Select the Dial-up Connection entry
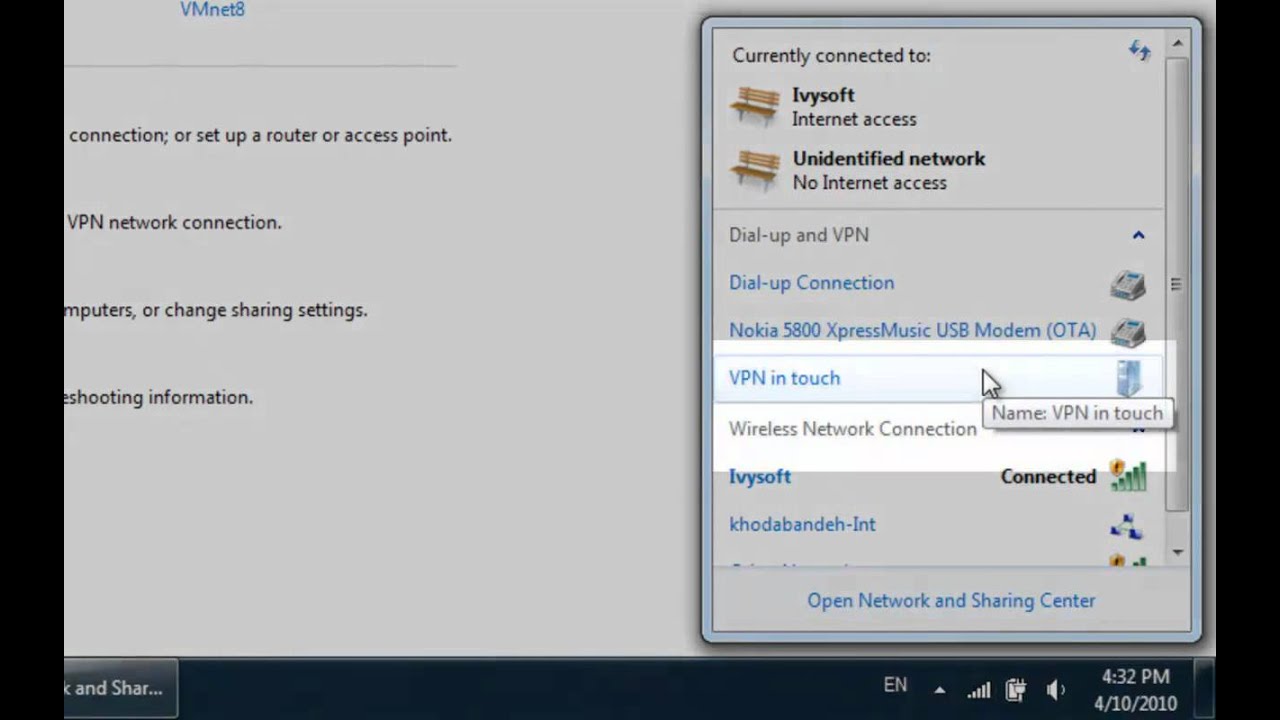Screen dimensions: 1280x720 [811, 283]
